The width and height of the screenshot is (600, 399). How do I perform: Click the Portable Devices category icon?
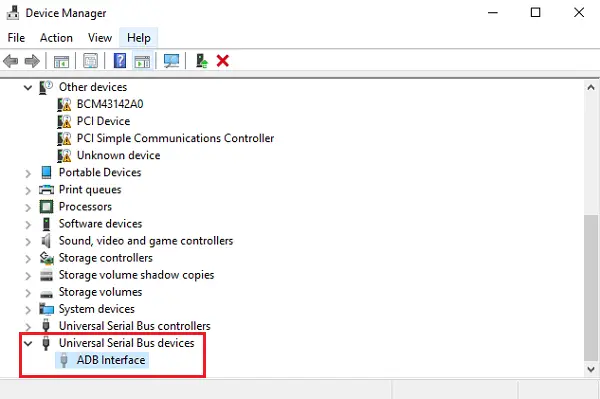46,173
